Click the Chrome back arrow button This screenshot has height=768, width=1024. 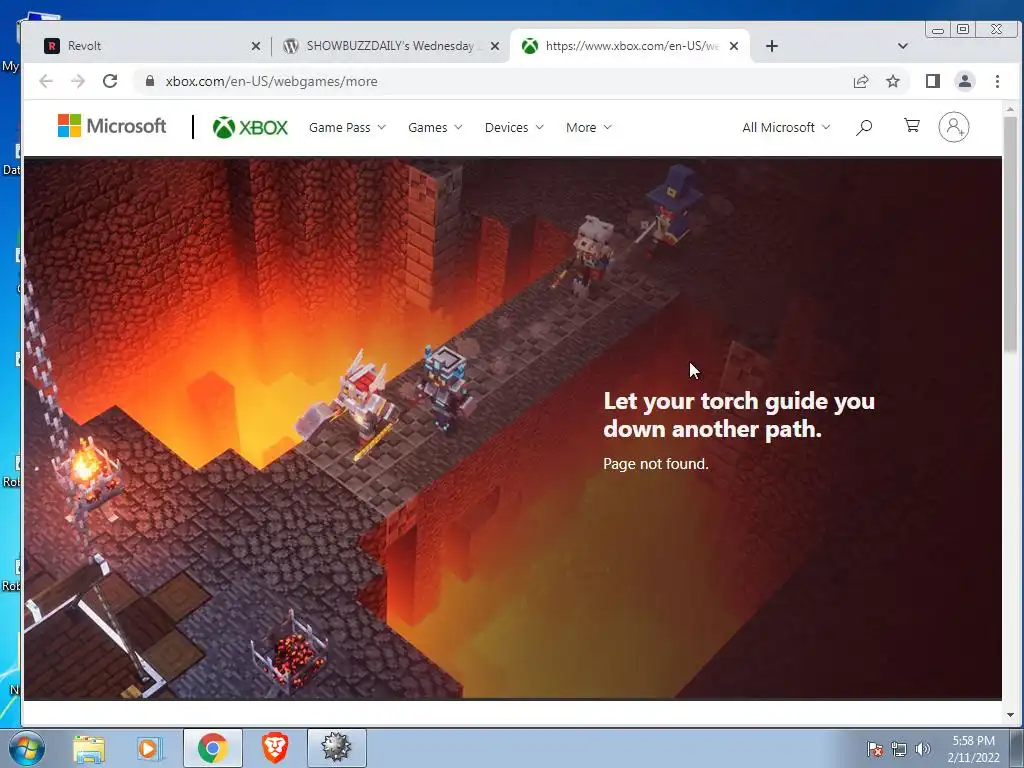[x=46, y=81]
